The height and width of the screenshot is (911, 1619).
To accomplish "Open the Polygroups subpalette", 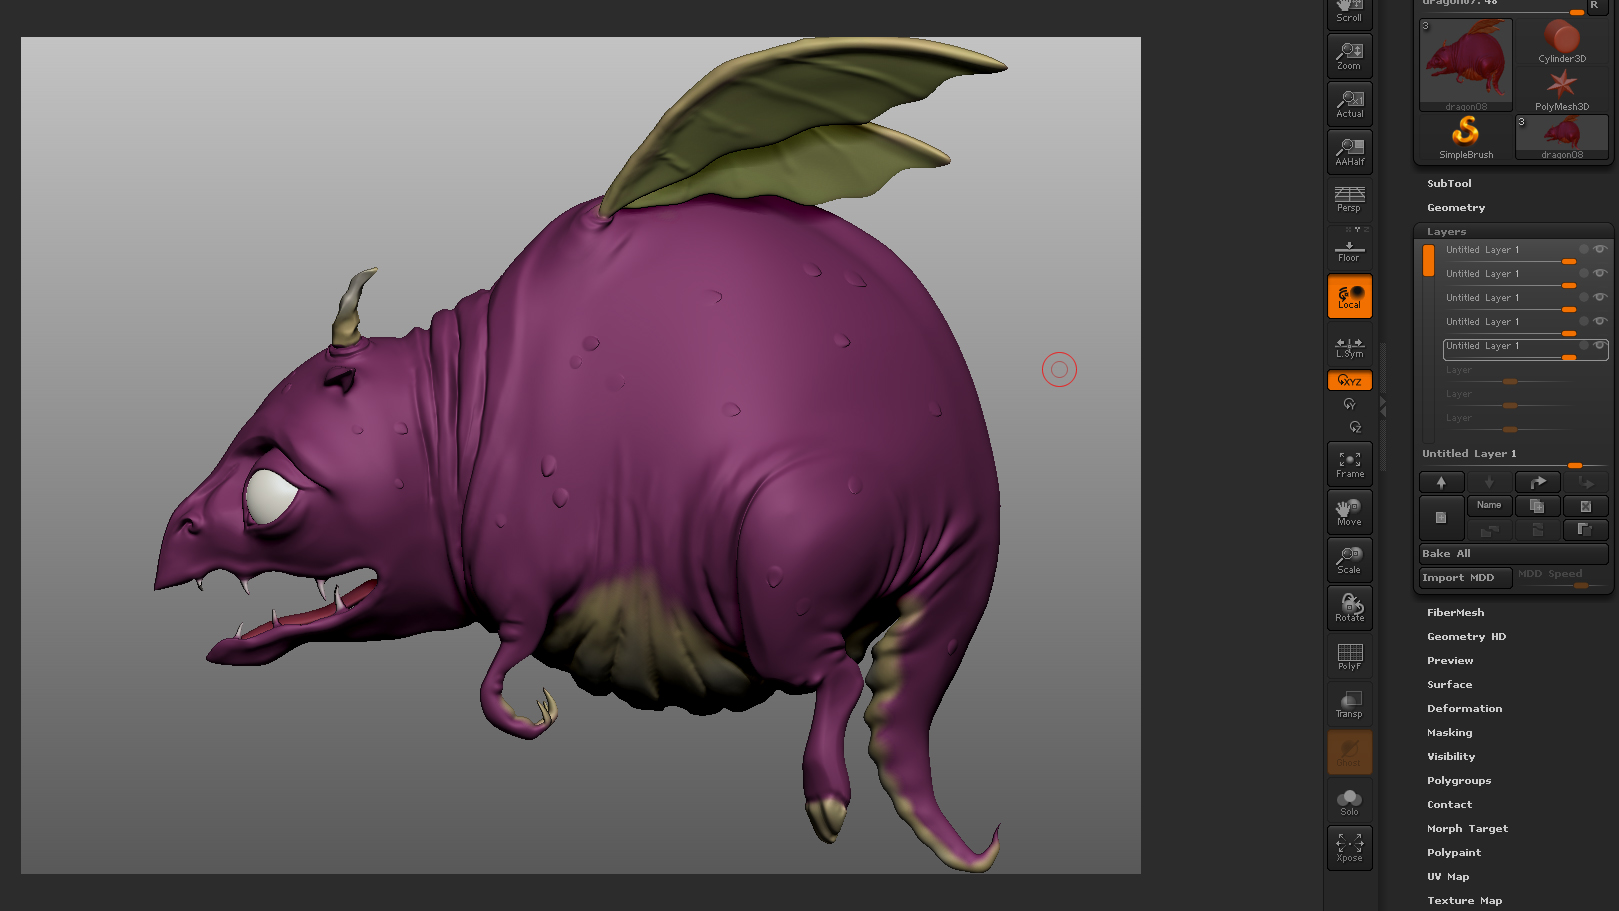I will (1459, 781).
